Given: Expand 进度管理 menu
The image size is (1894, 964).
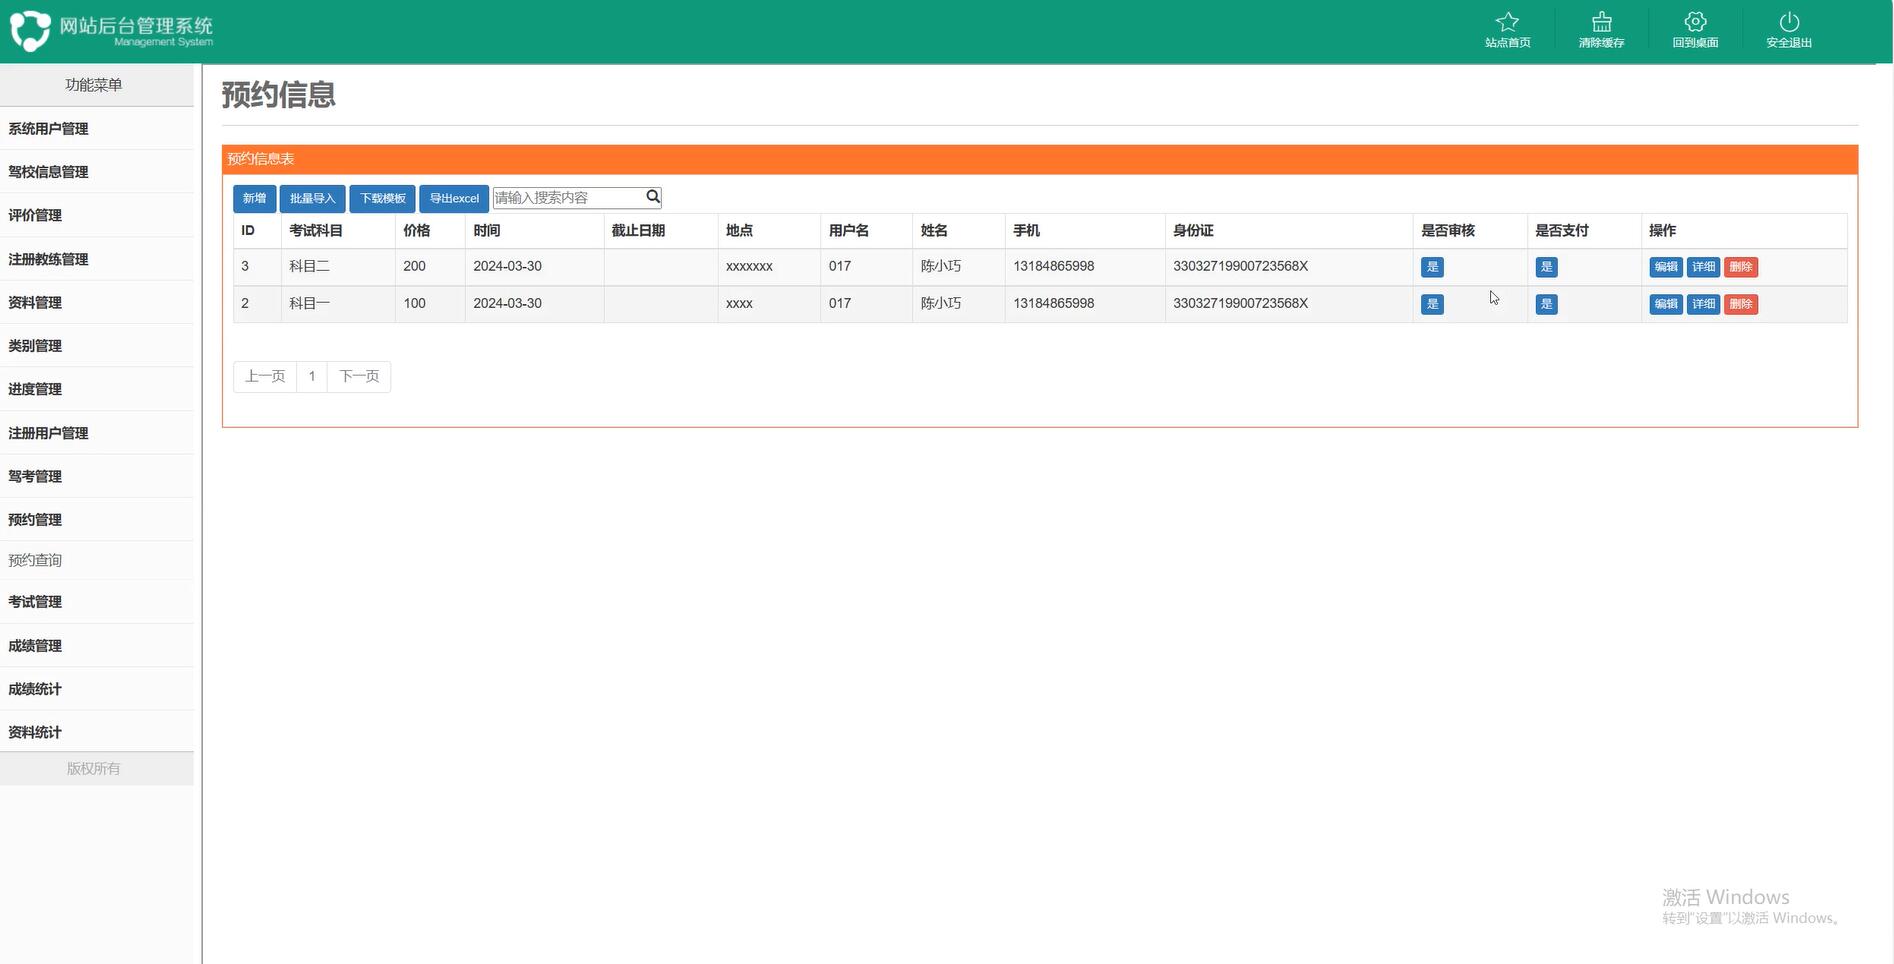Looking at the screenshot, I should [x=97, y=389].
